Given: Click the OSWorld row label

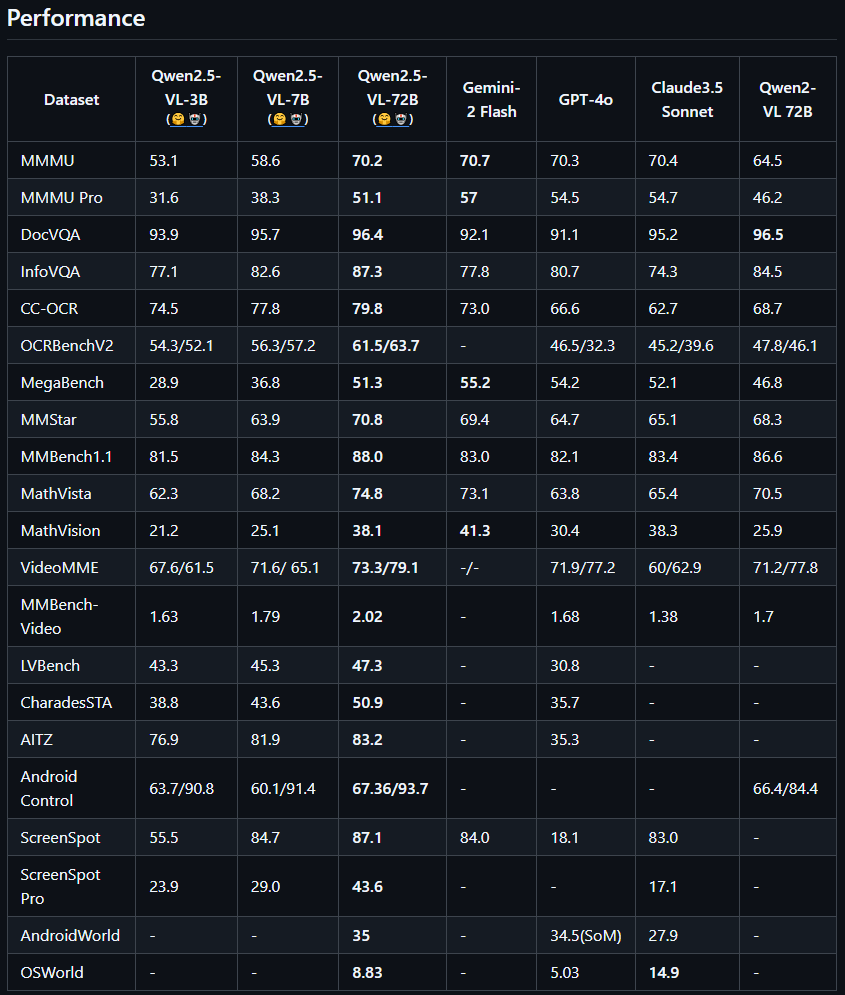Looking at the screenshot, I should (52, 972).
